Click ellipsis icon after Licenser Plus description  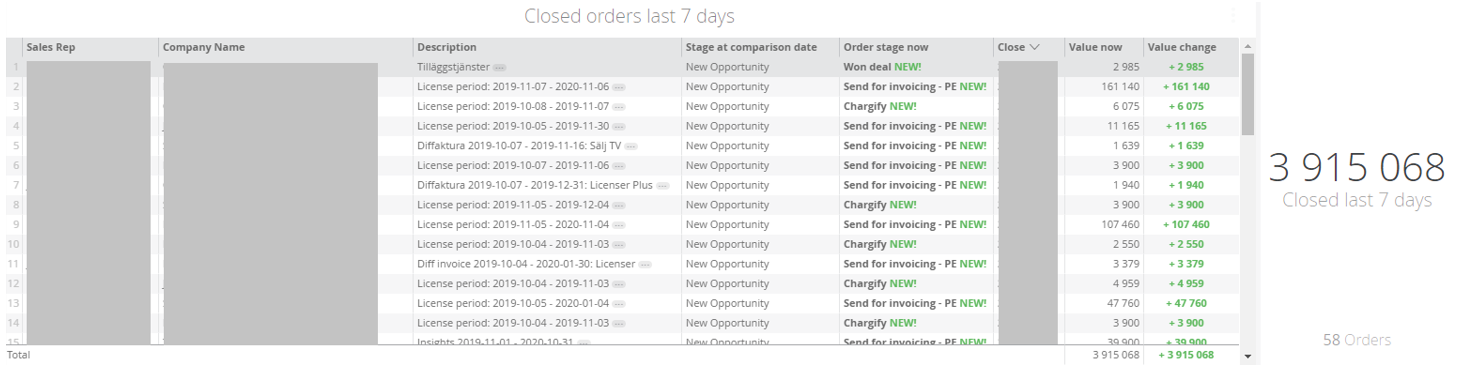pos(663,185)
